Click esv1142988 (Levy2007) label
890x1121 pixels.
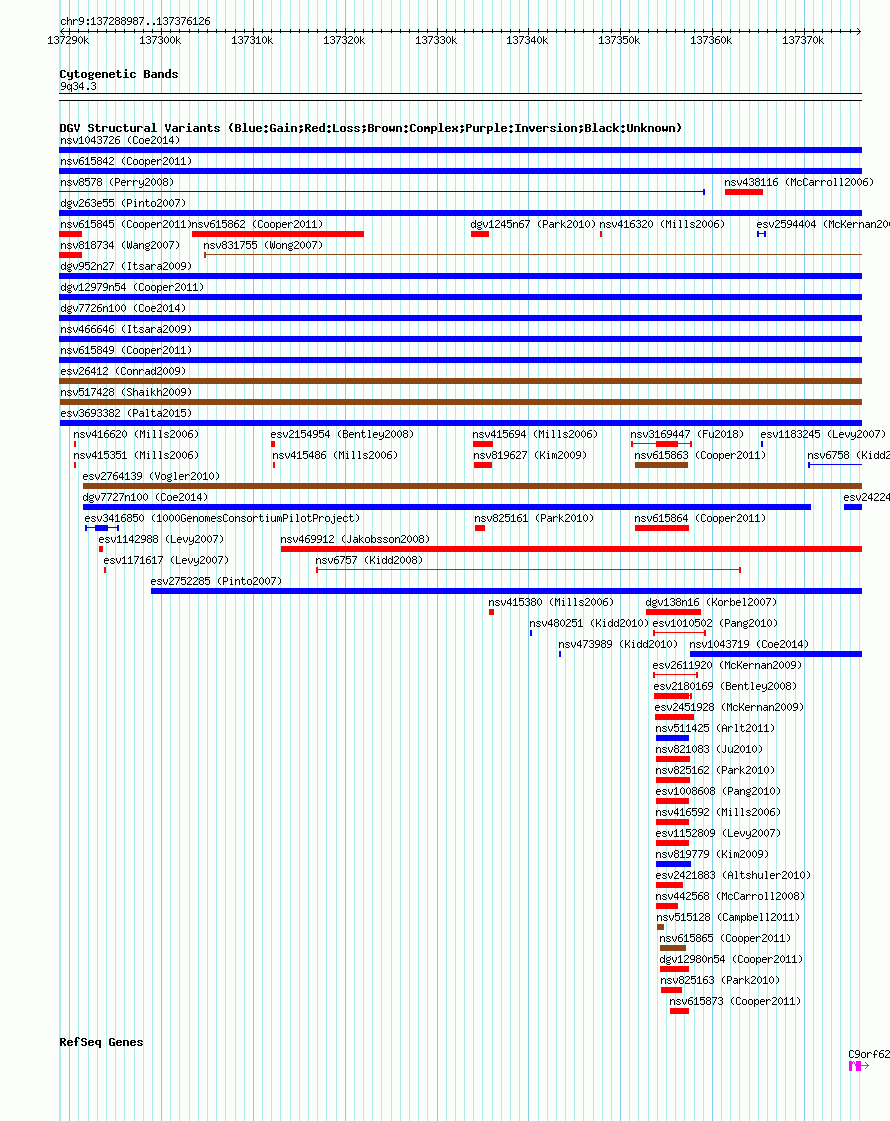point(161,540)
